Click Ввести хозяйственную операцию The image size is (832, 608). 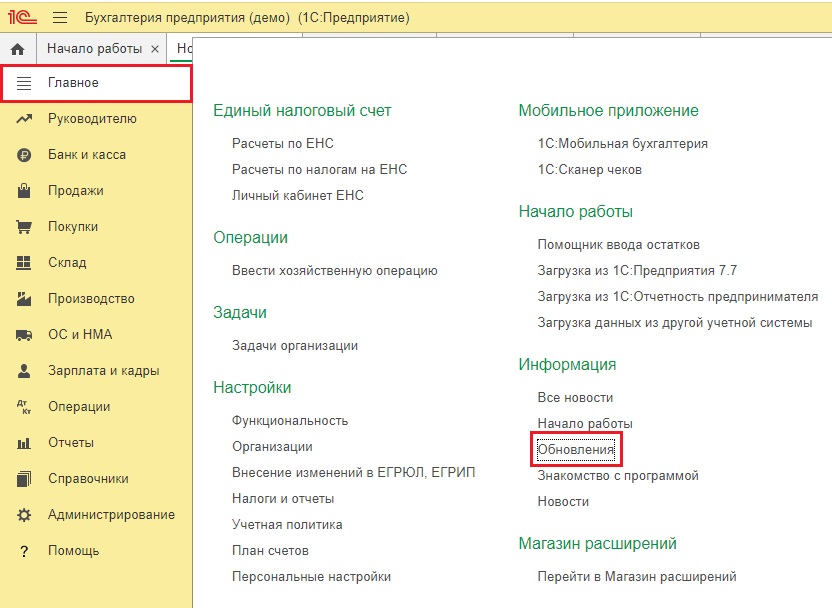pyautogui.click(x=335, y=271)
